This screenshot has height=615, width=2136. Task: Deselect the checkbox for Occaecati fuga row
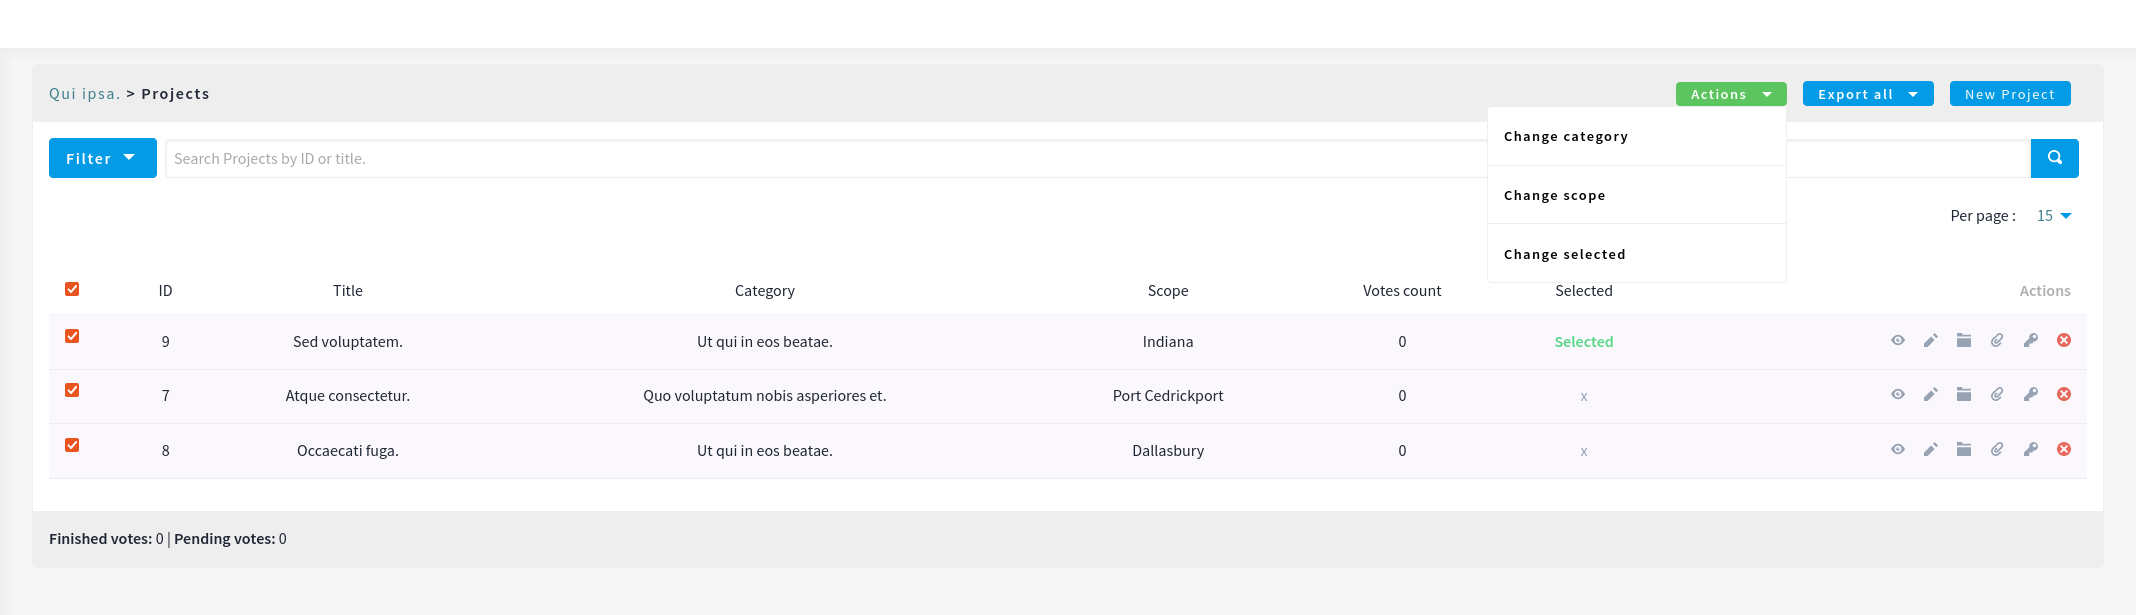(x=72, y=445)
